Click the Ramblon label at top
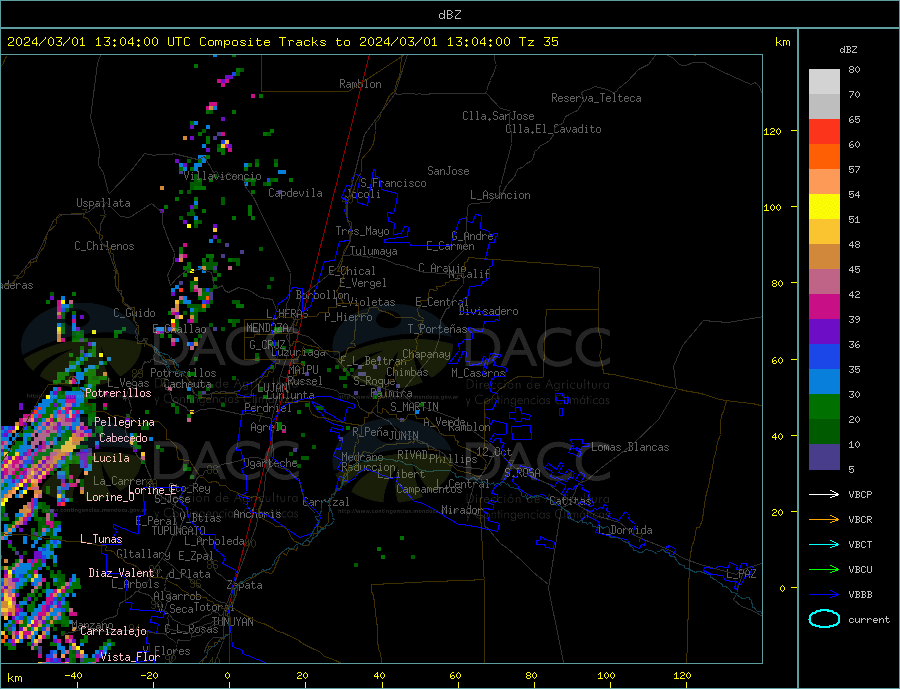The image size is (900, 689). click(360, 84)
